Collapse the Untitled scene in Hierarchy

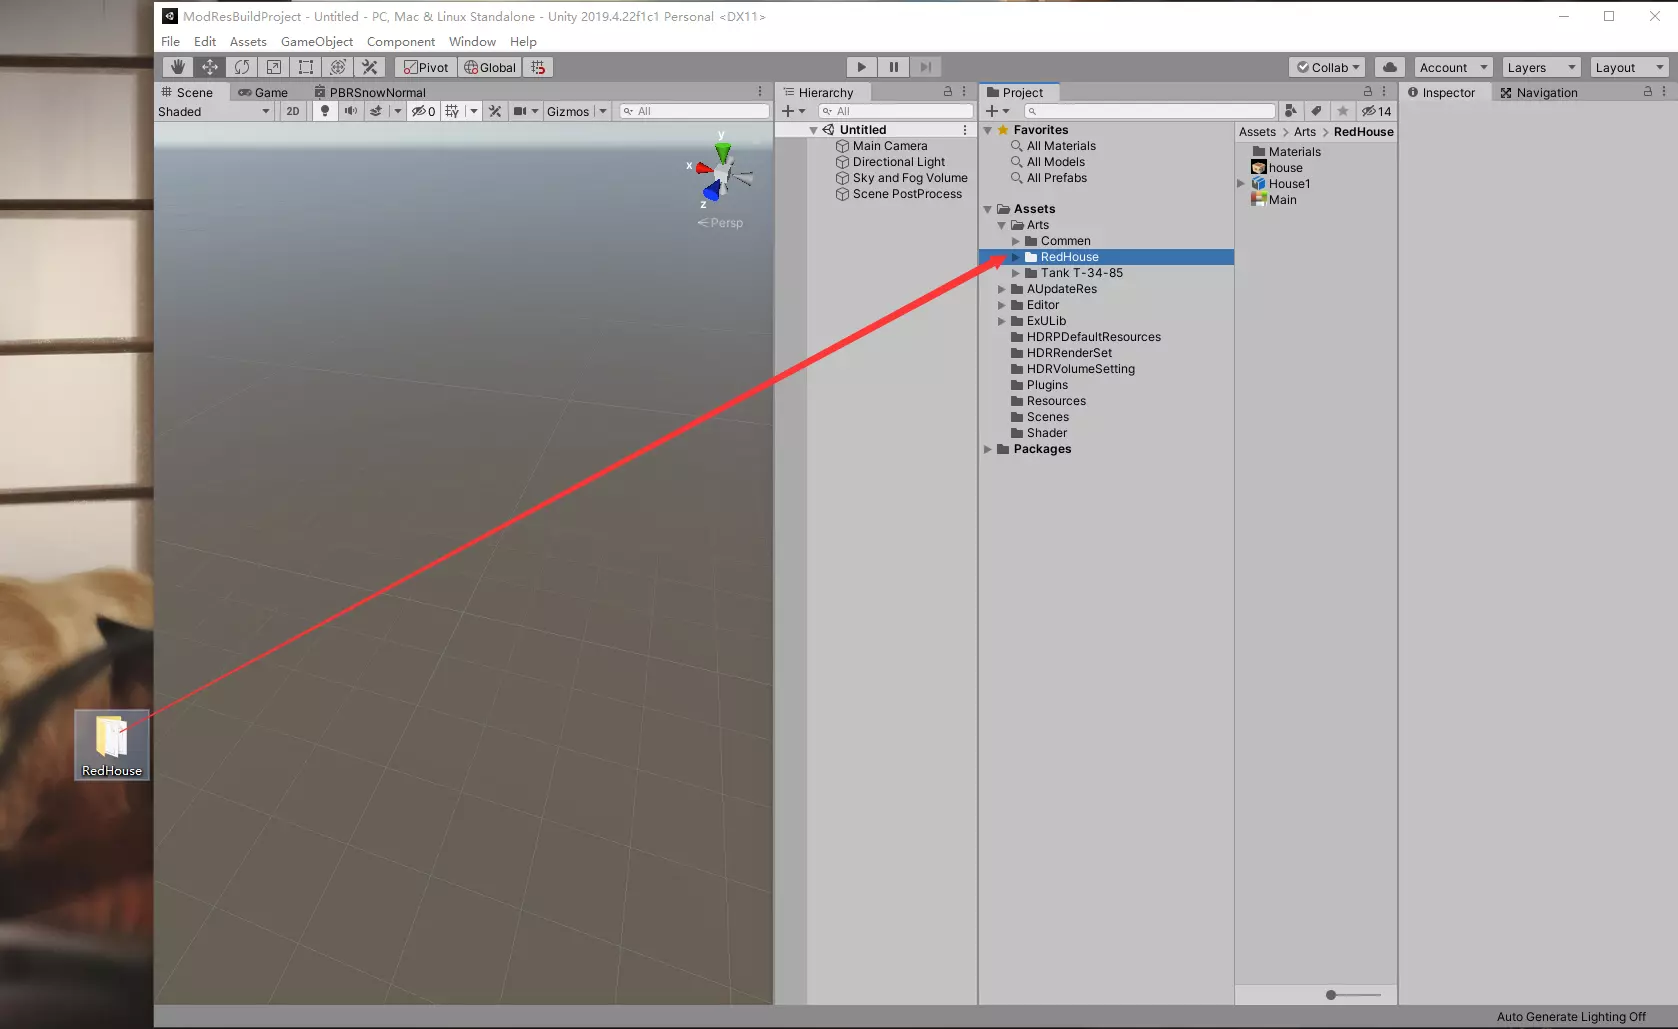click(x=814, y=130)
